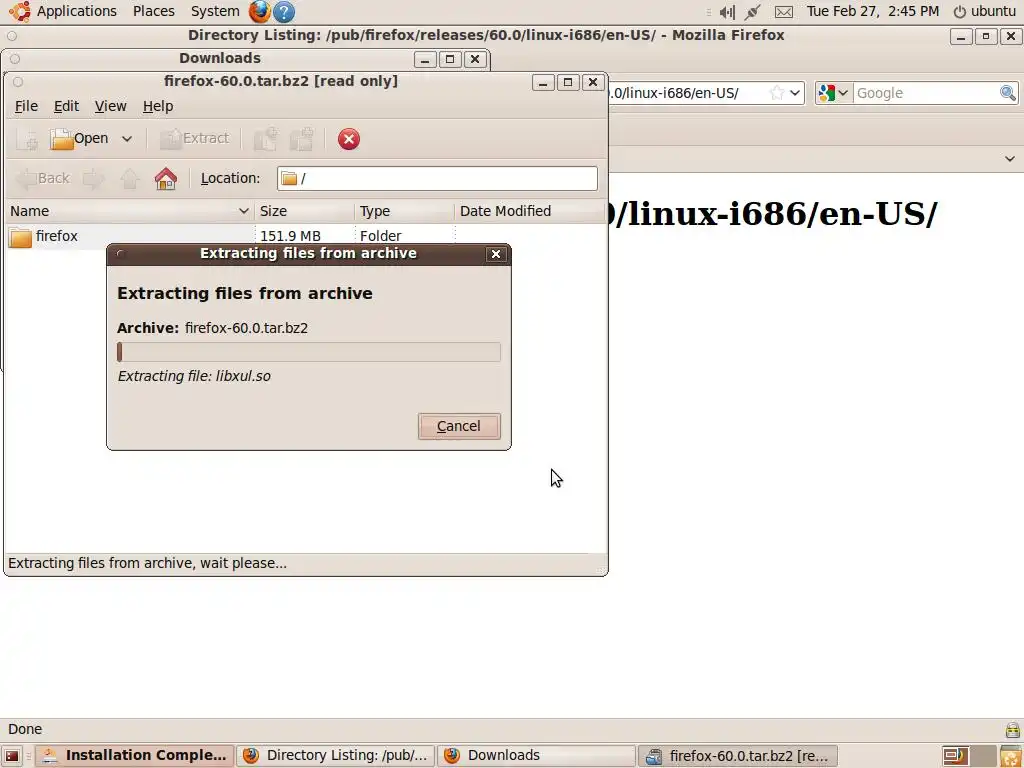Minimize the Mozilla Firefox window
The width and height of the screenshot is (1024, 768).
pyautogui.click(x=961, y=37)
